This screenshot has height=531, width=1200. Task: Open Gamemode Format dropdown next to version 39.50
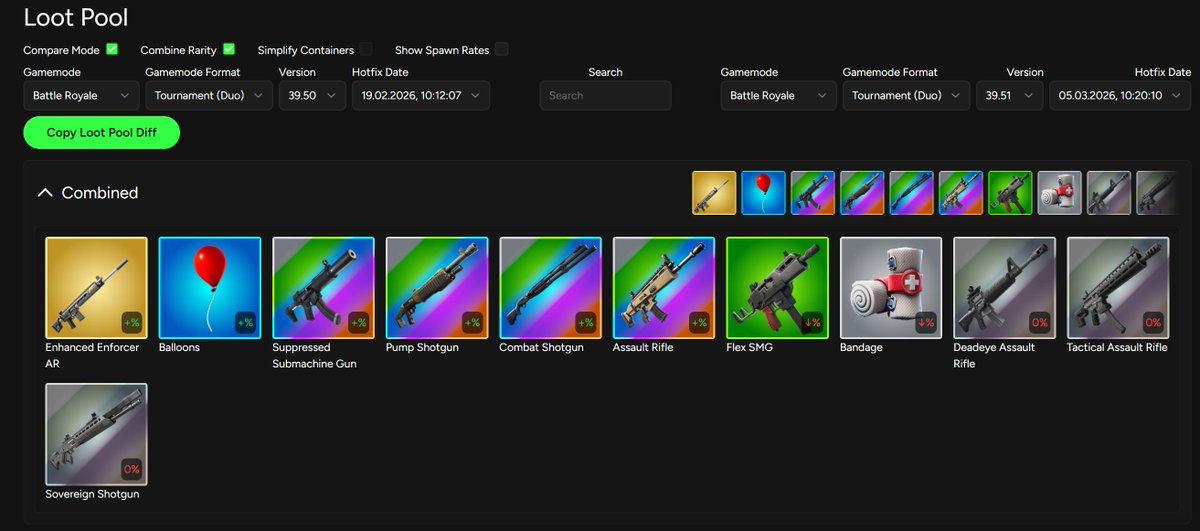(209, 95)
